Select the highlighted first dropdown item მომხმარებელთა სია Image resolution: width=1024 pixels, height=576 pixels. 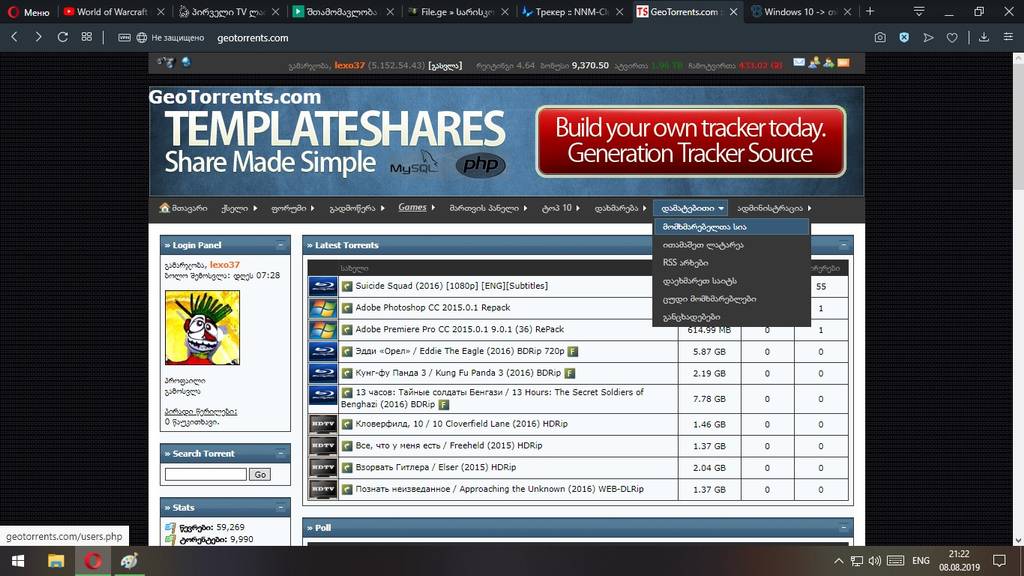[731, 227]
